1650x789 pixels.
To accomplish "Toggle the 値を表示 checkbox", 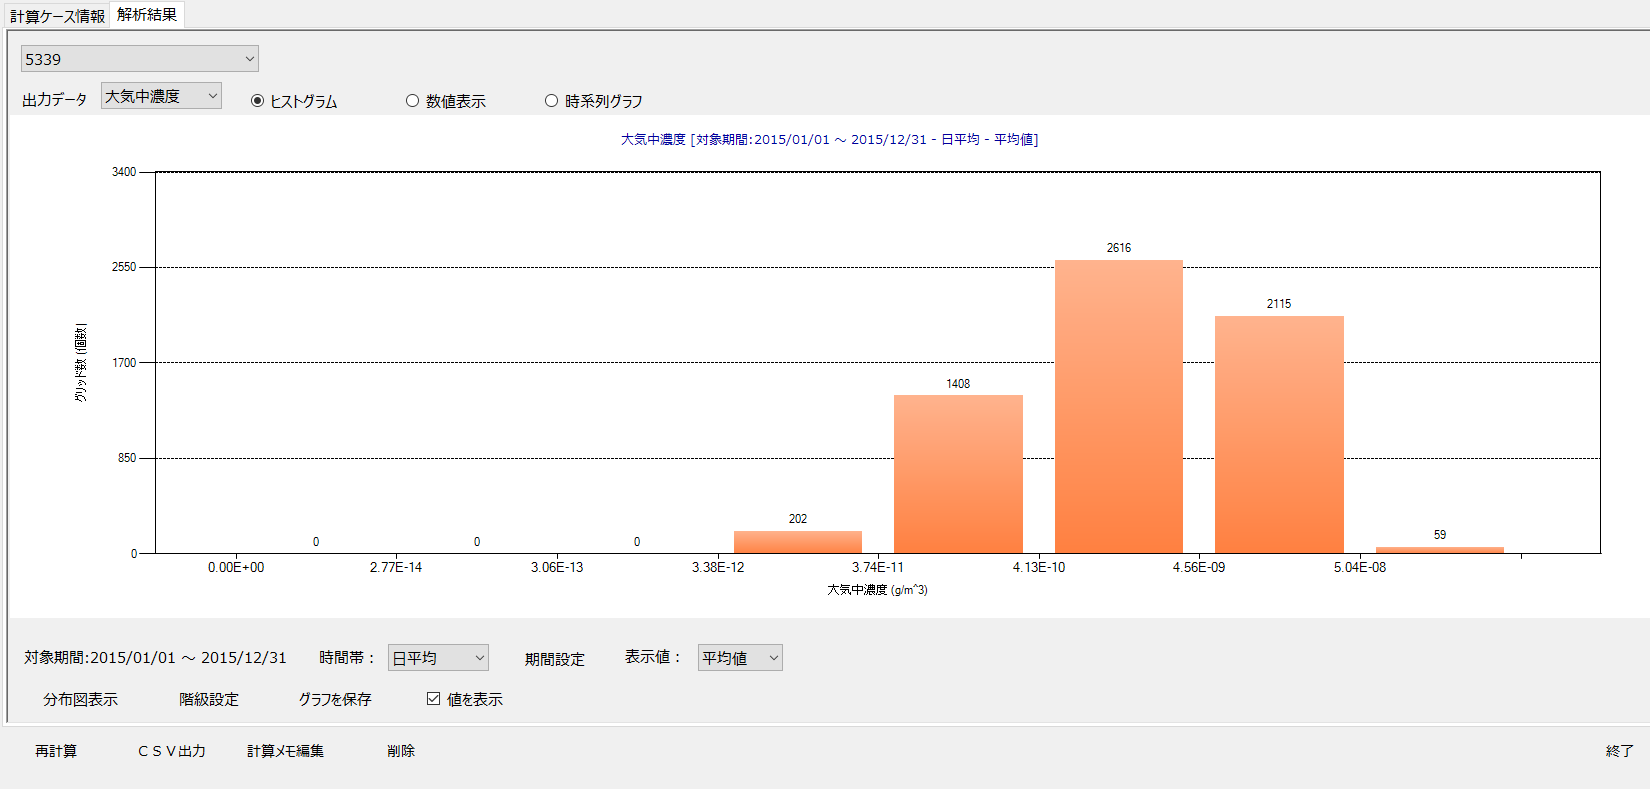I will point(465,699).
